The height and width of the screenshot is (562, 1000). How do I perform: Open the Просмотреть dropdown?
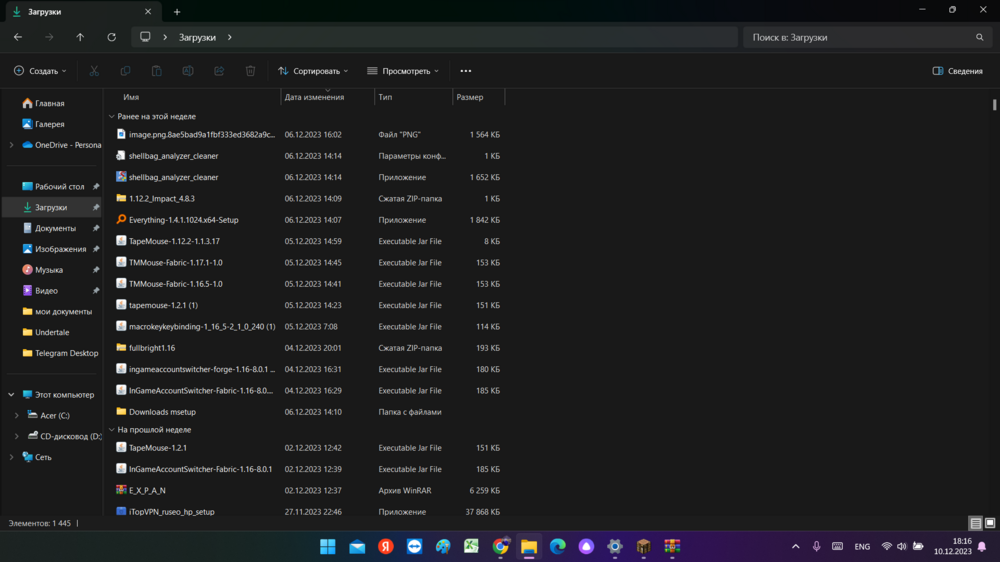[x=403, y=71]
